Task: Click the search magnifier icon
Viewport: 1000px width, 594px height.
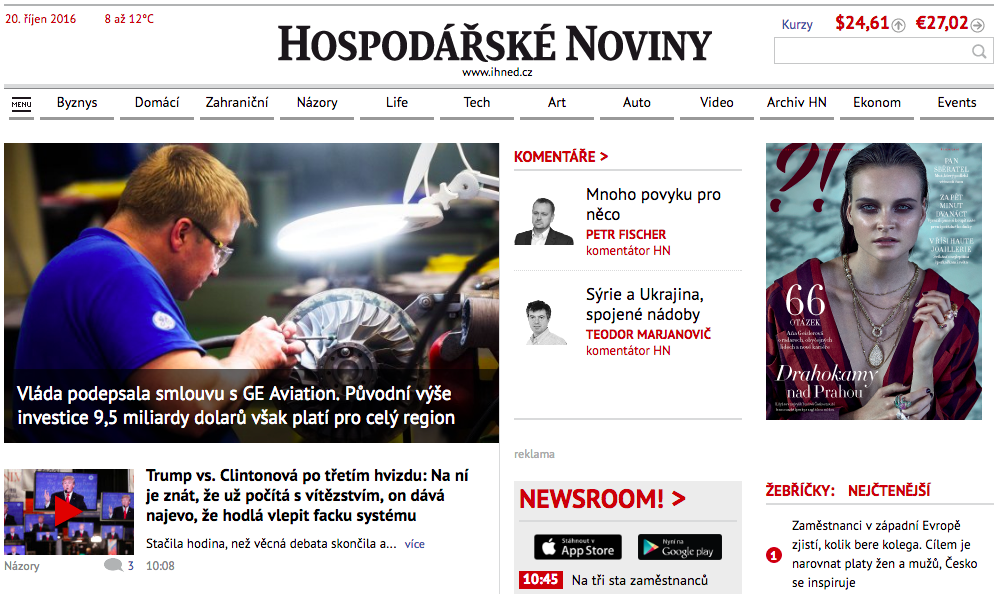Action: tap(979, 51)
